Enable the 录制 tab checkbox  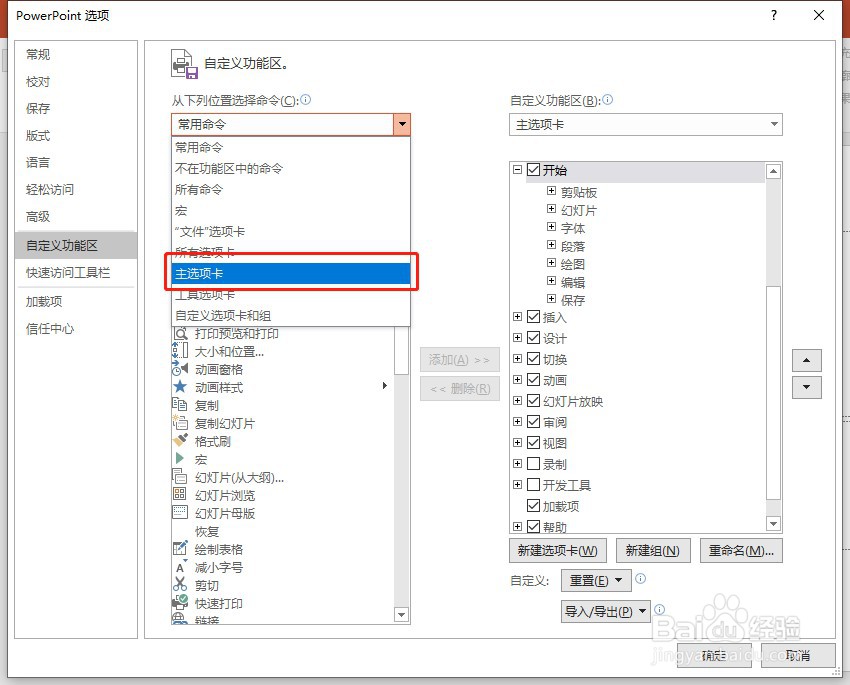[x=533, y=463]
